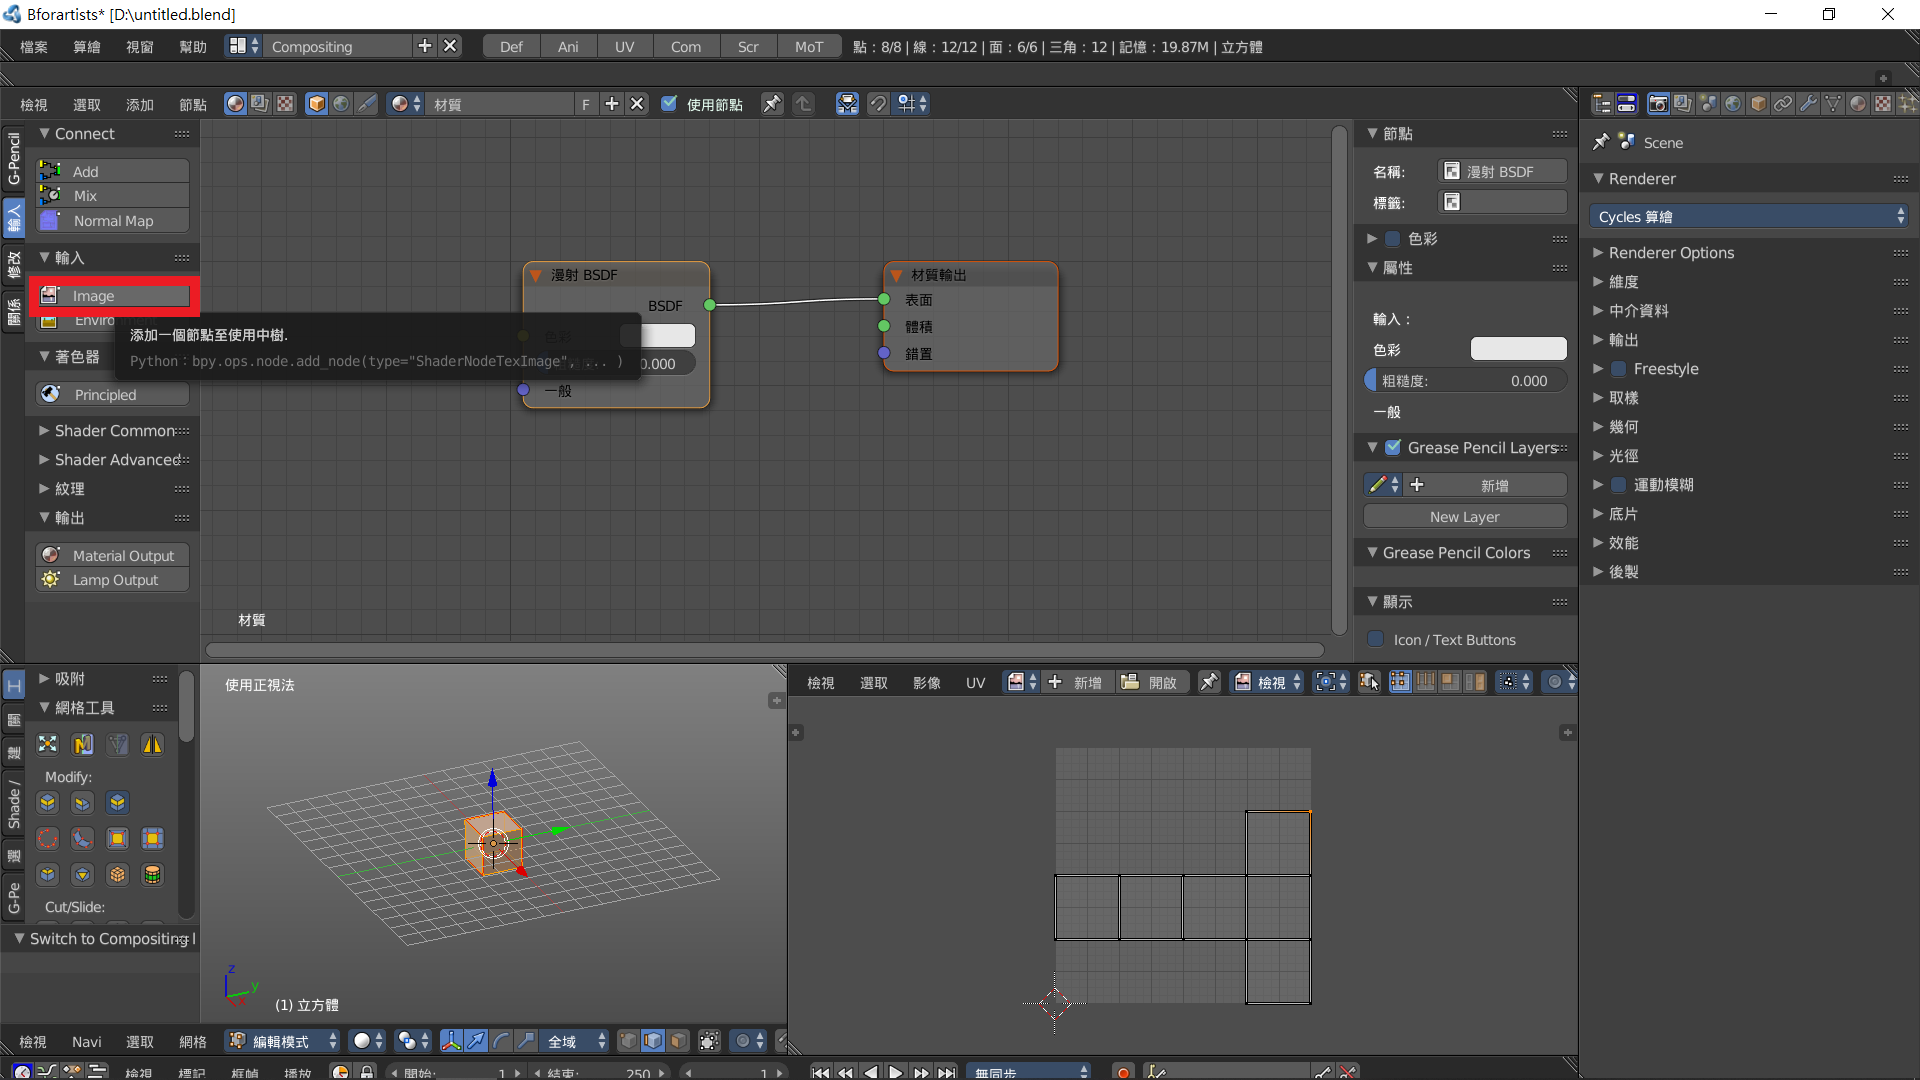Viewport: 1920px width, 1080px height.
Task: Pin the node tree with pushpin icon
Action: (772, 104)
